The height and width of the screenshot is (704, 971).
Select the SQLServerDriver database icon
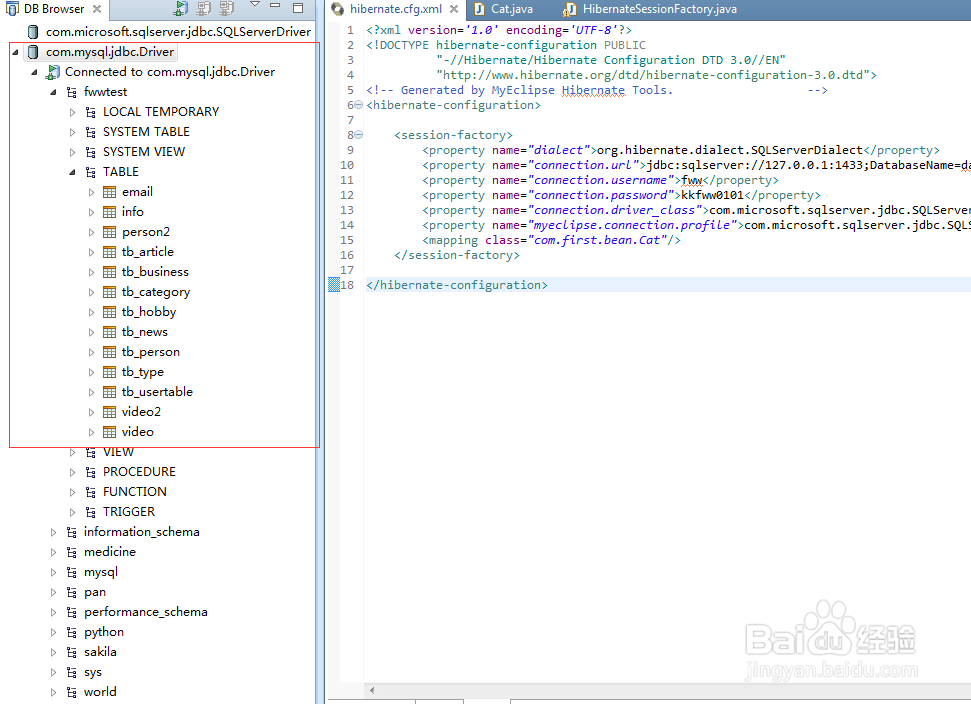point(33,32)
